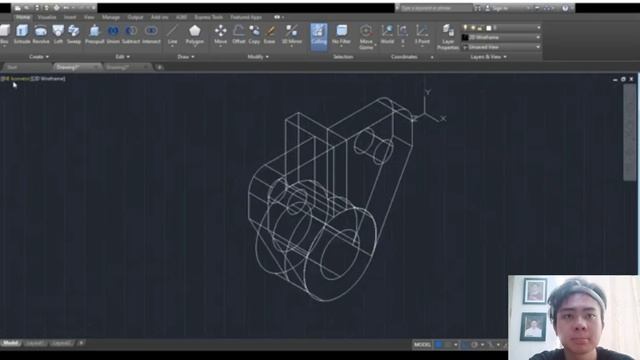This screenshot has height=360, width=640.
Task: Click the Intersect solids tool
Action: [151, 34]
